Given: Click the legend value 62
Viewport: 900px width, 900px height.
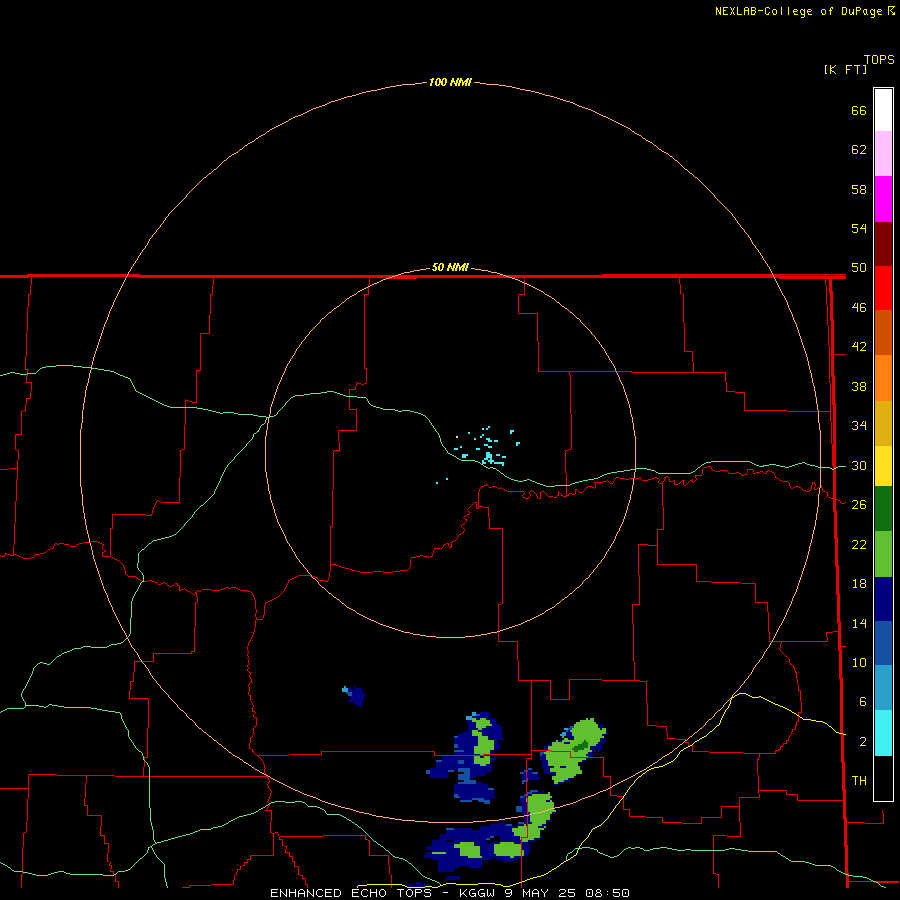Looking at the screenshot, I should [x=859, y=150].
